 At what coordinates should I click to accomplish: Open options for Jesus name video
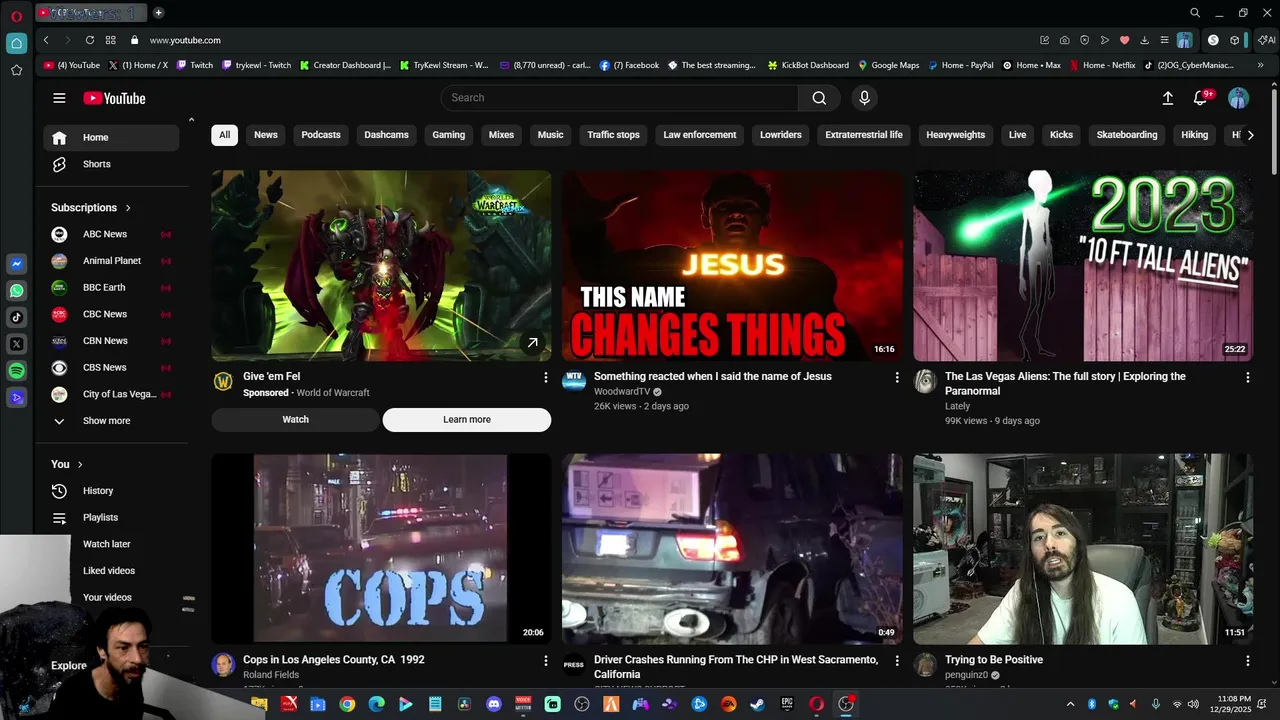[x=896, y=377]
